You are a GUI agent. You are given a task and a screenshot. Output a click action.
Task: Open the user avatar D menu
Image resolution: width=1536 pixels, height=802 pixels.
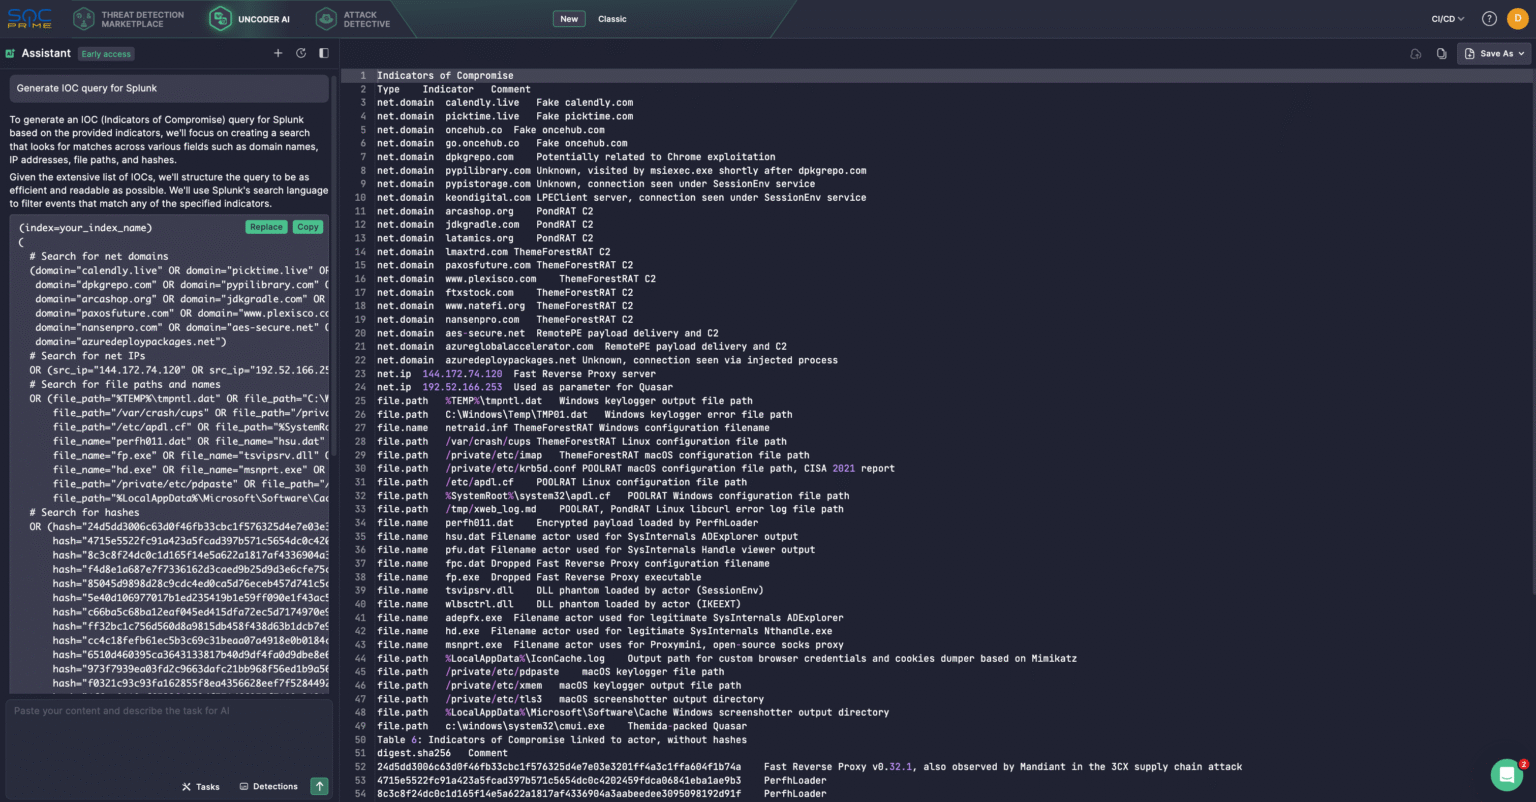[x=1516, y=18]
